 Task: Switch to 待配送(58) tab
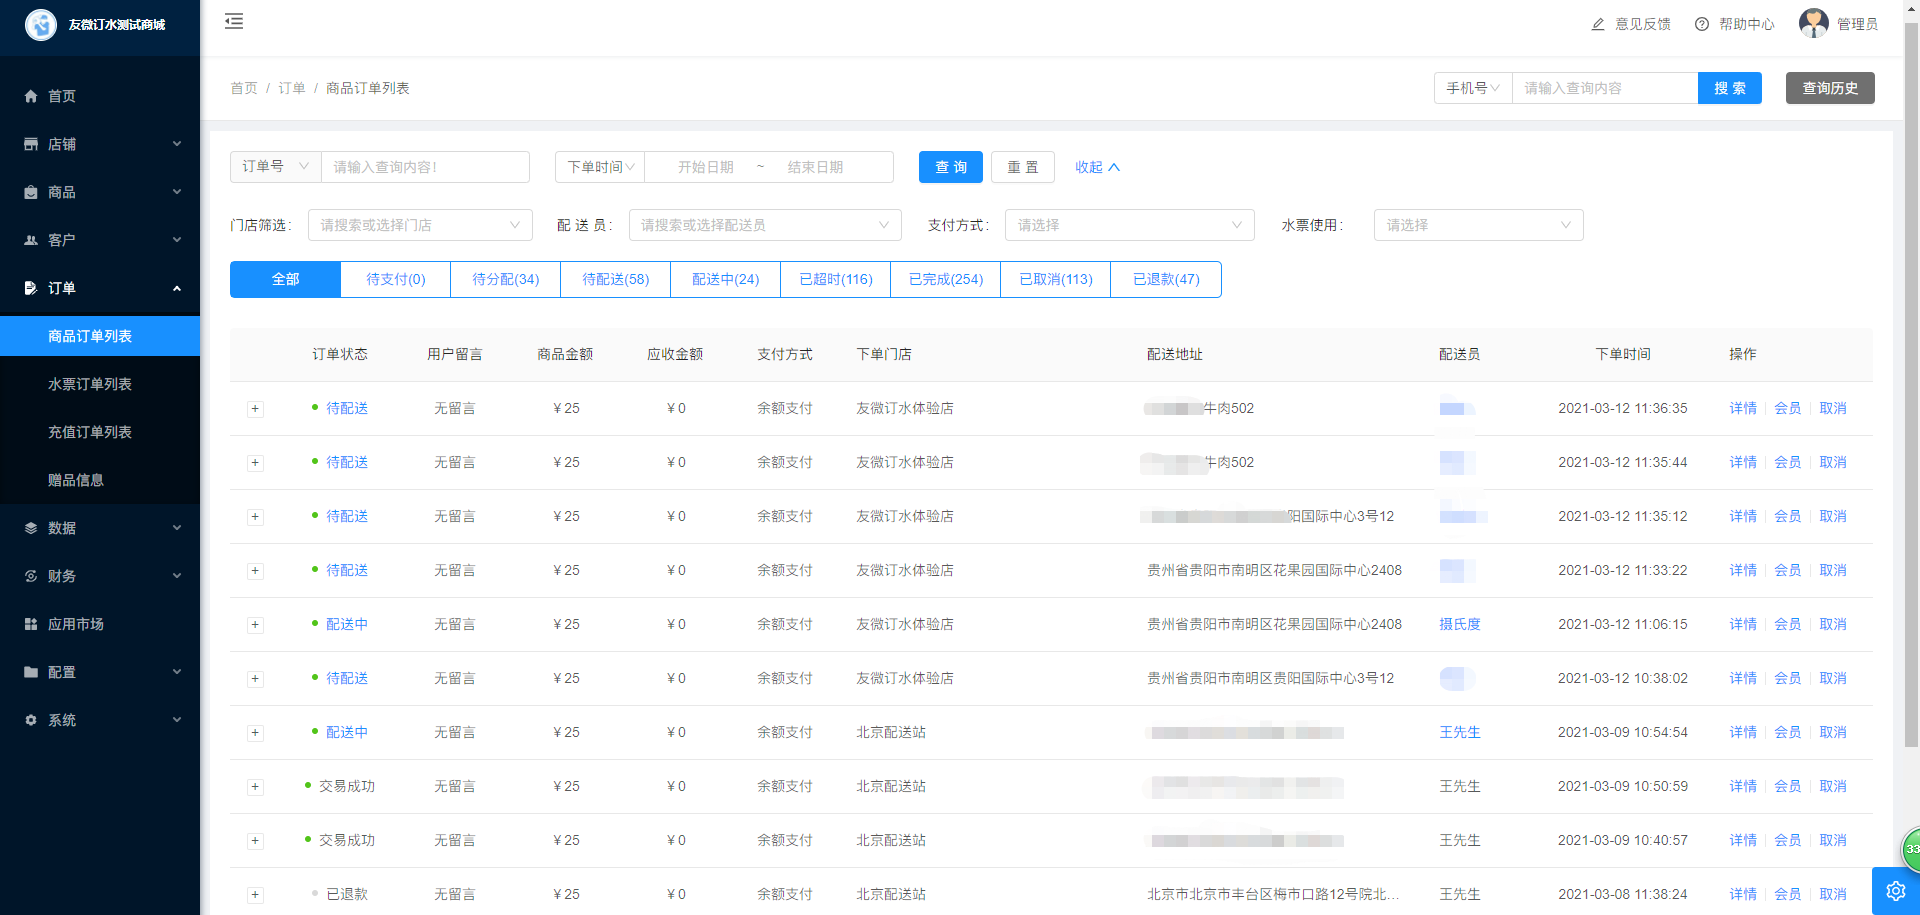point(616,279)
